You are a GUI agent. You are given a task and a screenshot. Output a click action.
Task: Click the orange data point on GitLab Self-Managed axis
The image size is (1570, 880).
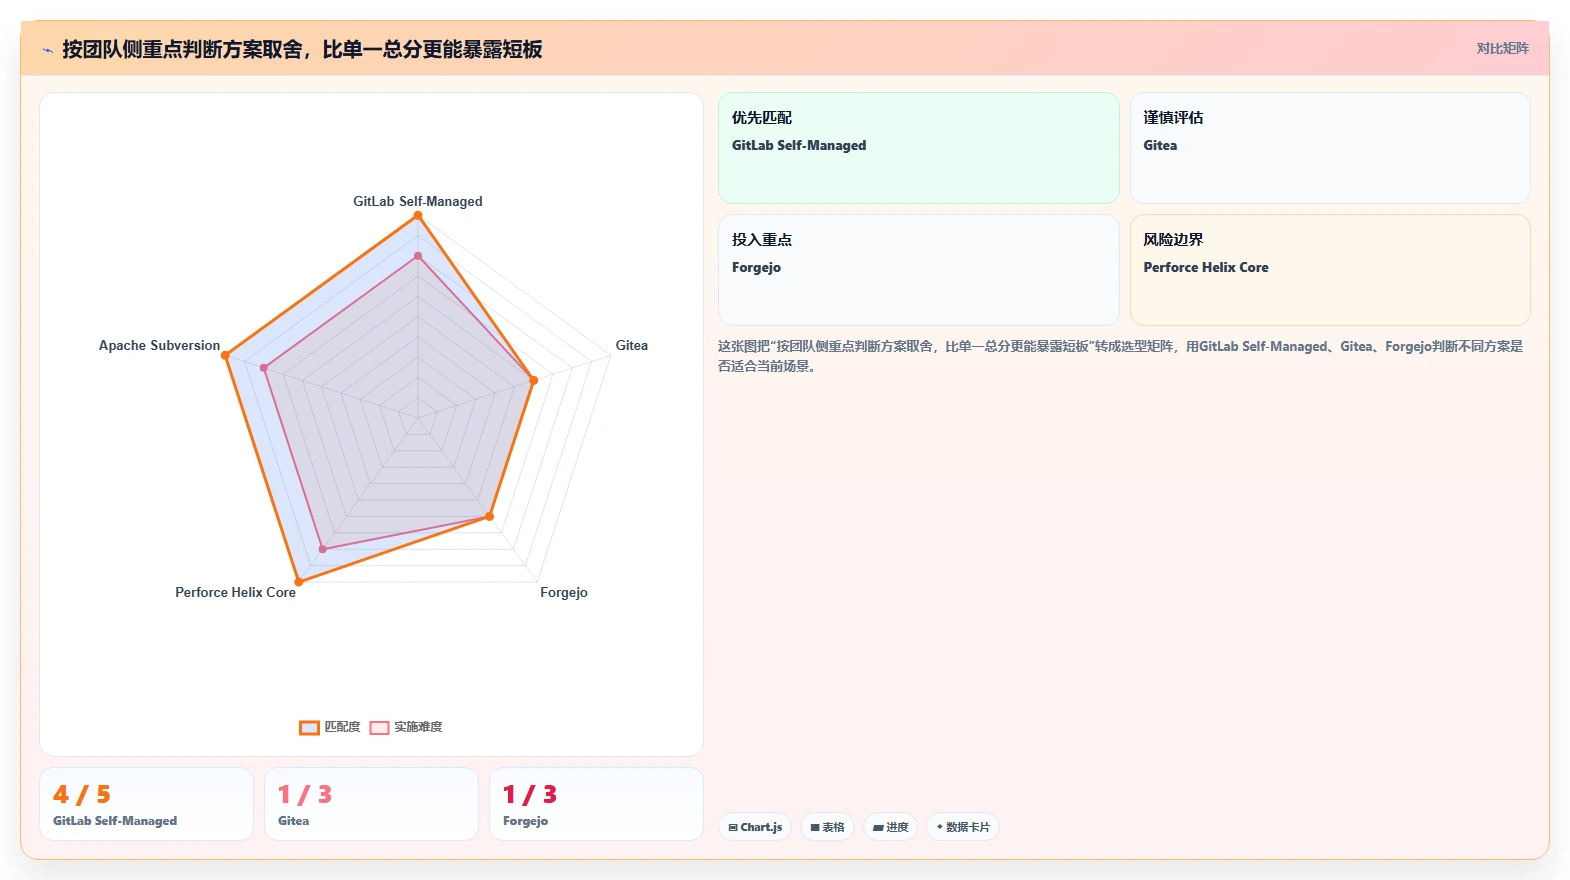point(418,216)
